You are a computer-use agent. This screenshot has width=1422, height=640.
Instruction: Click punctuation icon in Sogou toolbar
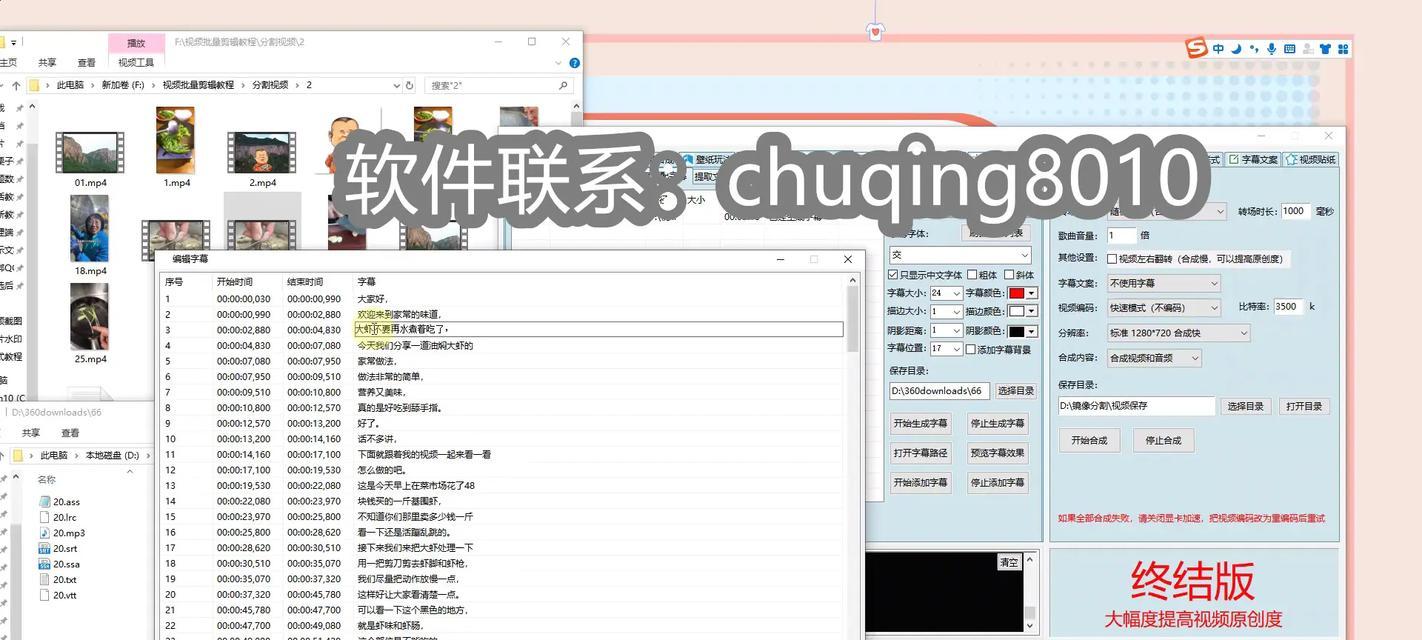pos(1254,48)
